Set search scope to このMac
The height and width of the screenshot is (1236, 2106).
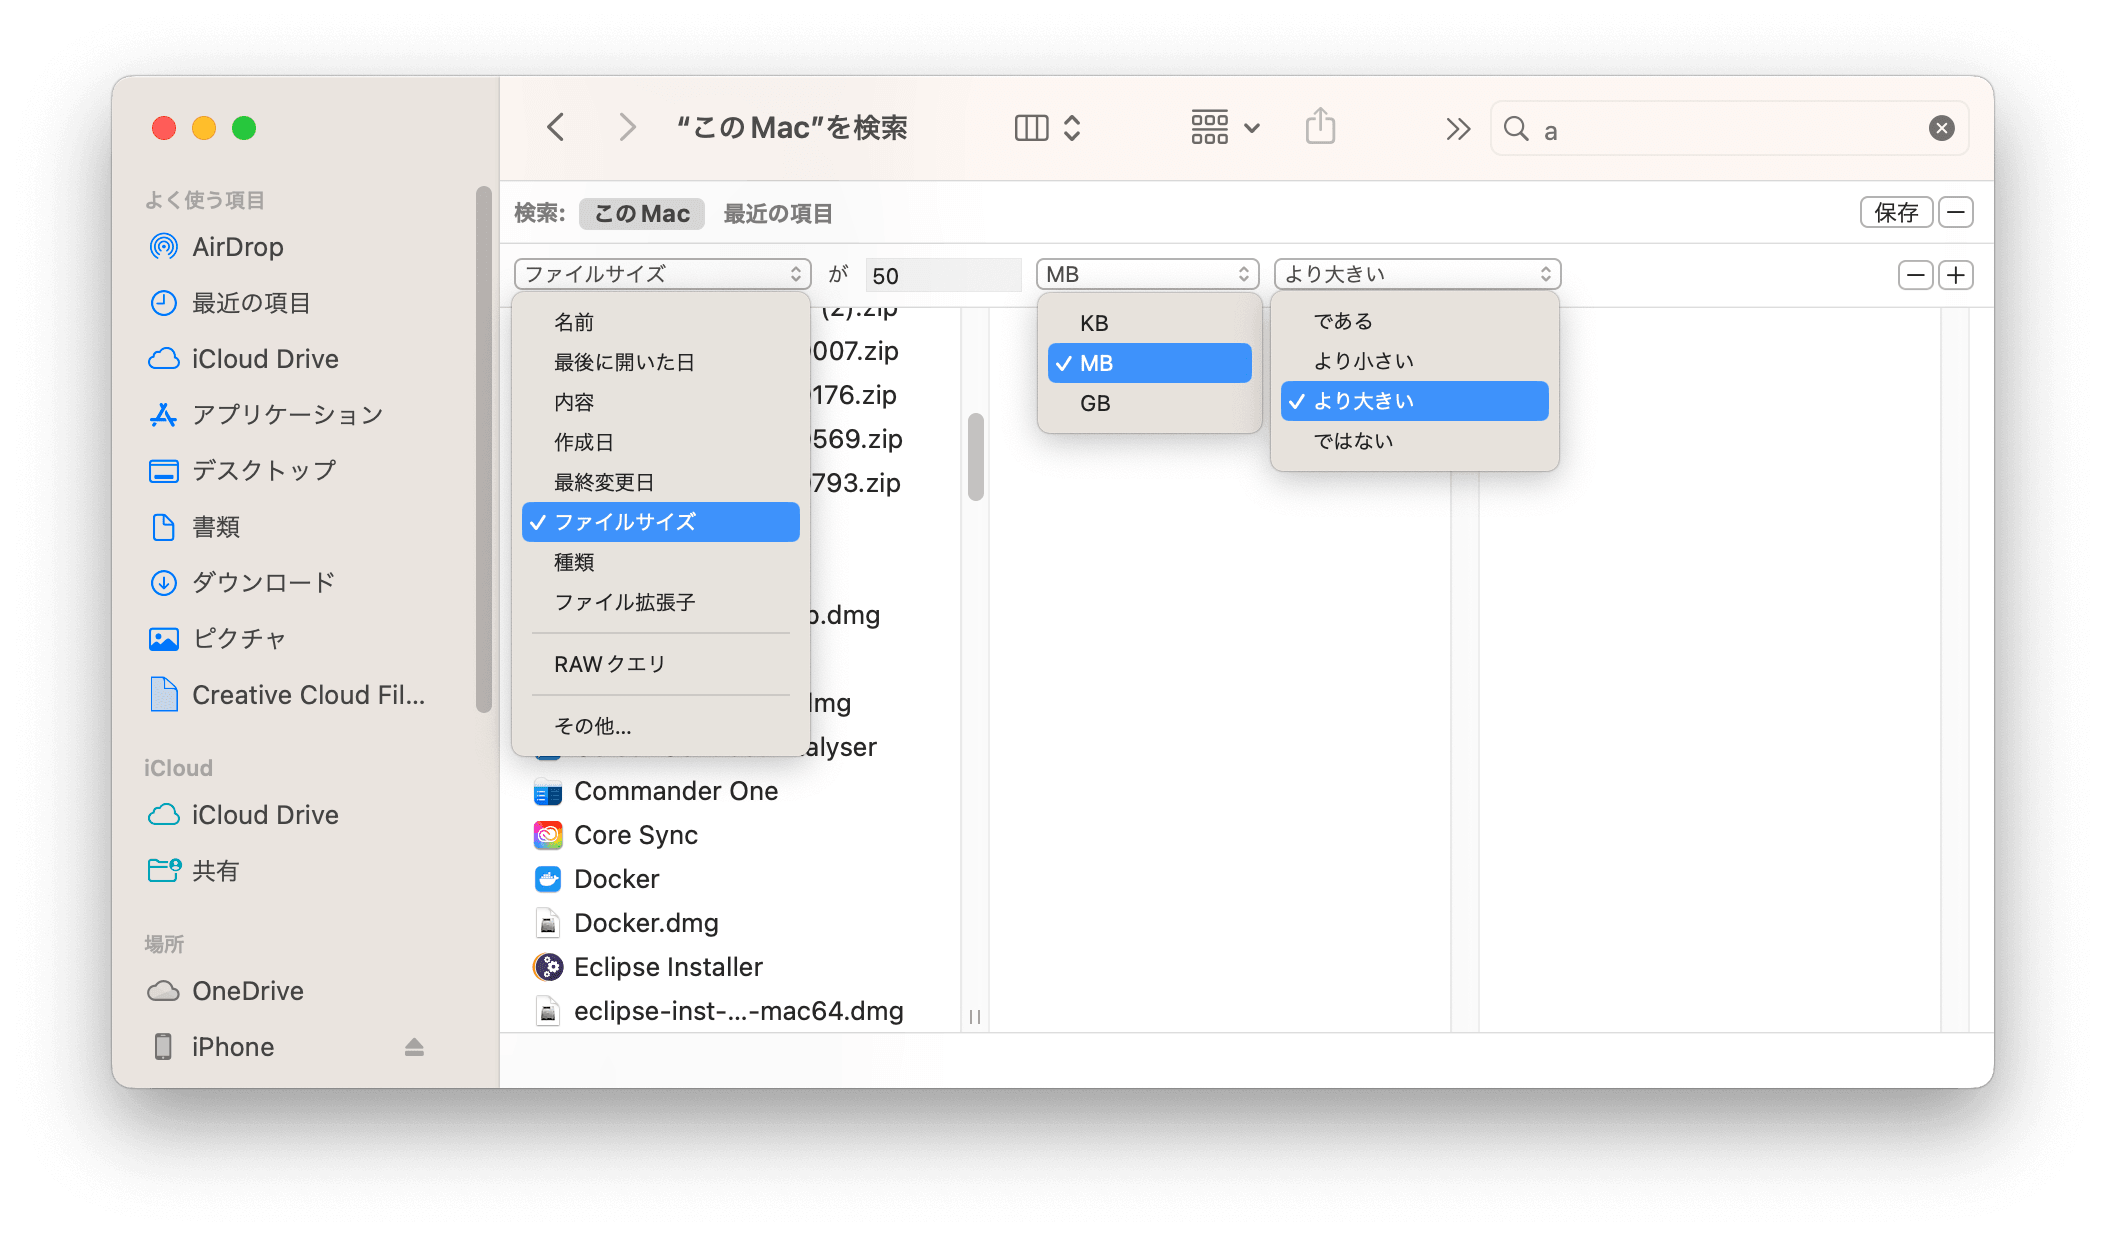[x=642, y=213]
